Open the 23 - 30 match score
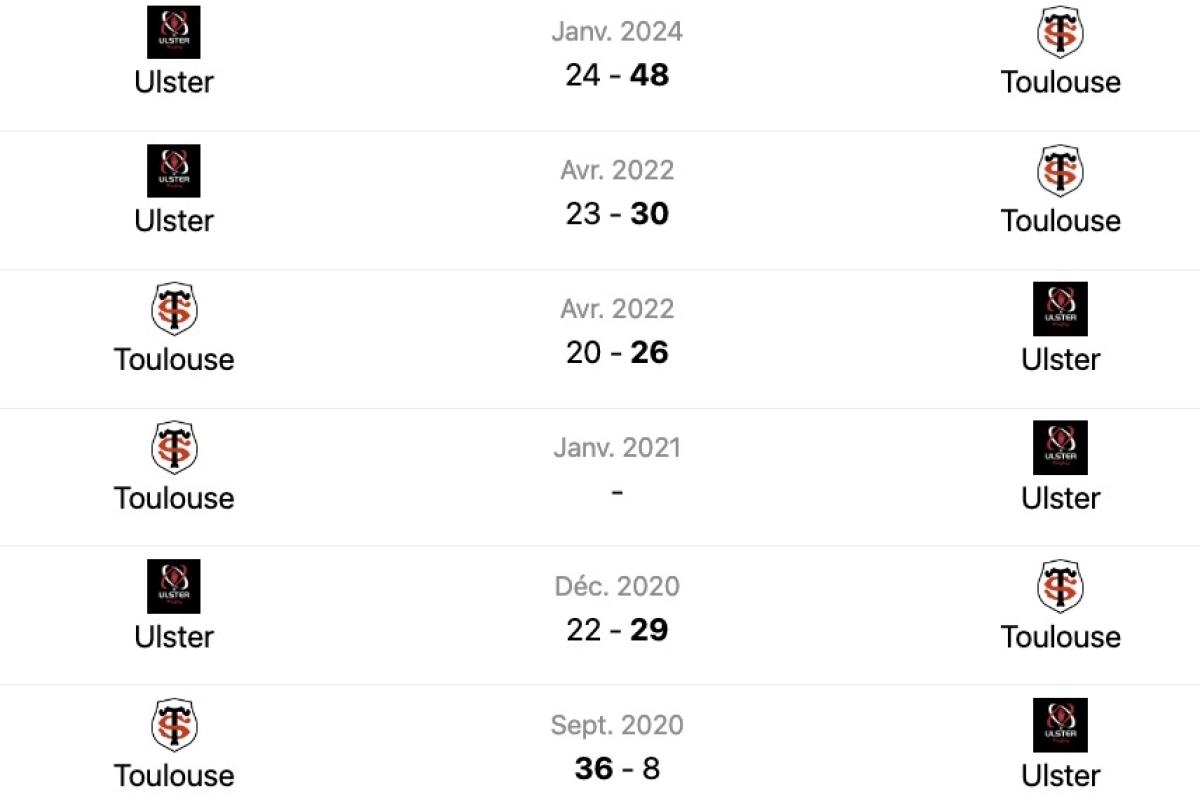Image resolution: width=1200 pixels, height=810 pixels. 617,213
